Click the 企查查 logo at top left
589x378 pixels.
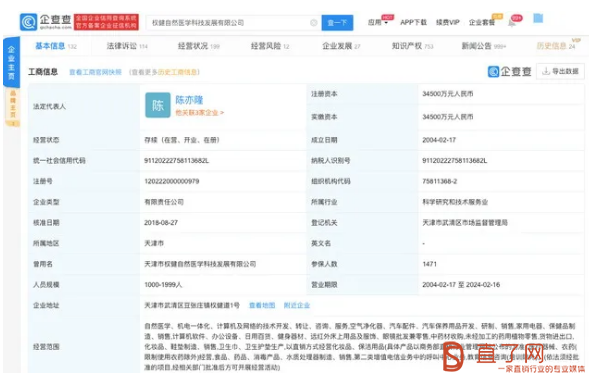(x=45, y=22)
